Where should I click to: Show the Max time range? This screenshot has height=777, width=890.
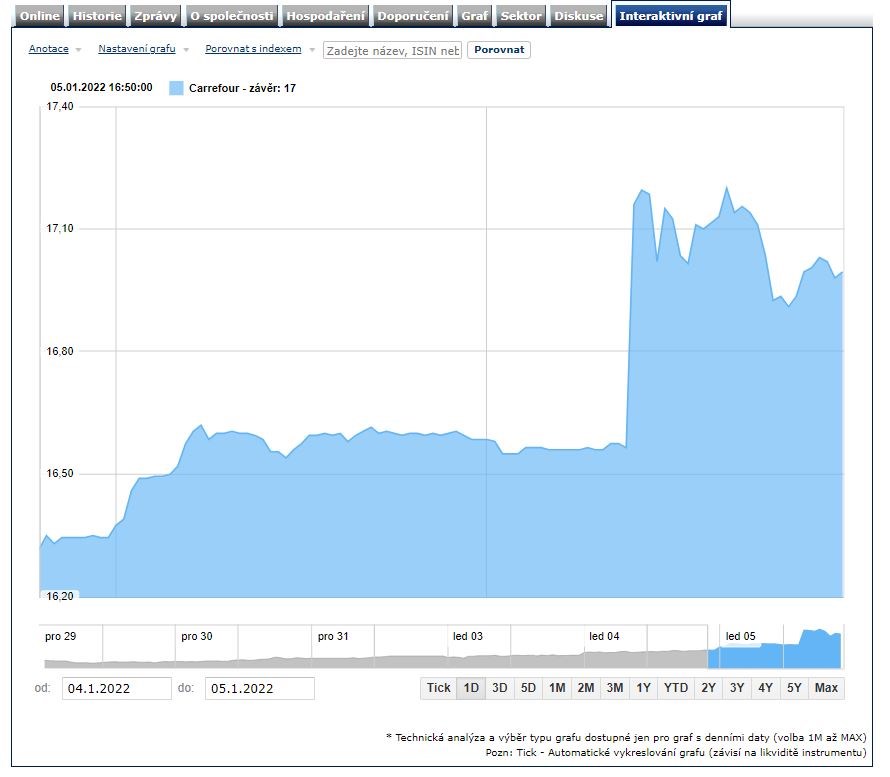(x=826, y=688)
